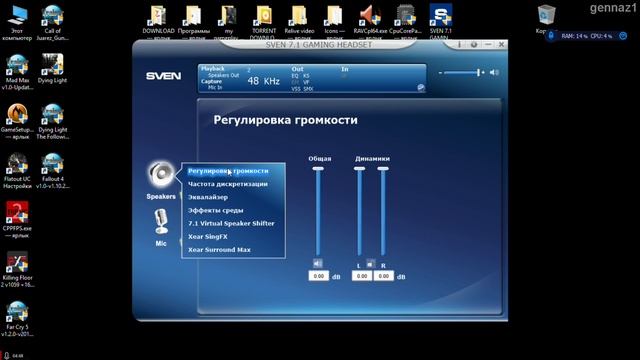Select the Mic device icon
This screenshot has width=640, height=360.
pos(161,222)
